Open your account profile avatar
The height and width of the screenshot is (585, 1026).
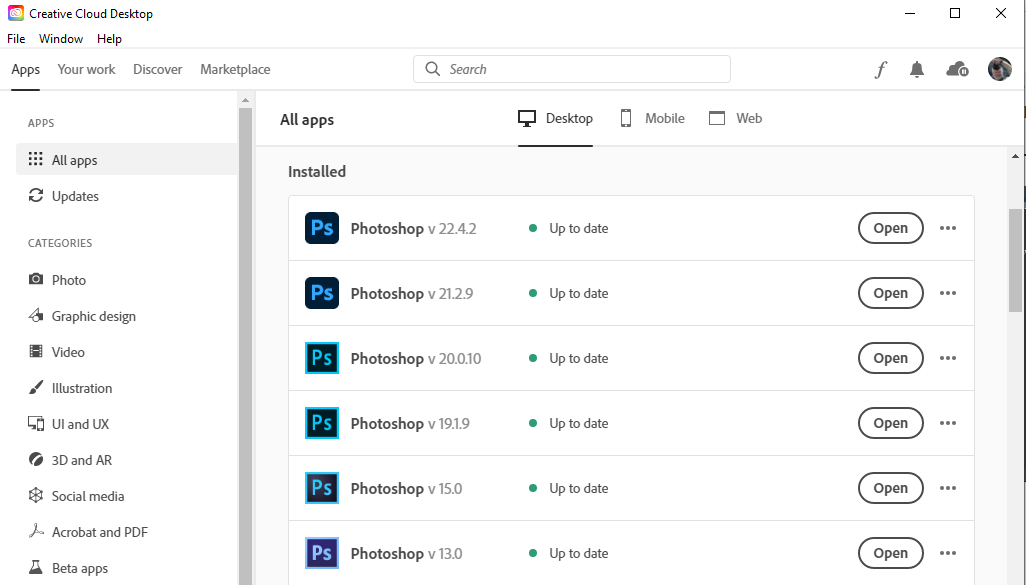click(x=999, y=69)
